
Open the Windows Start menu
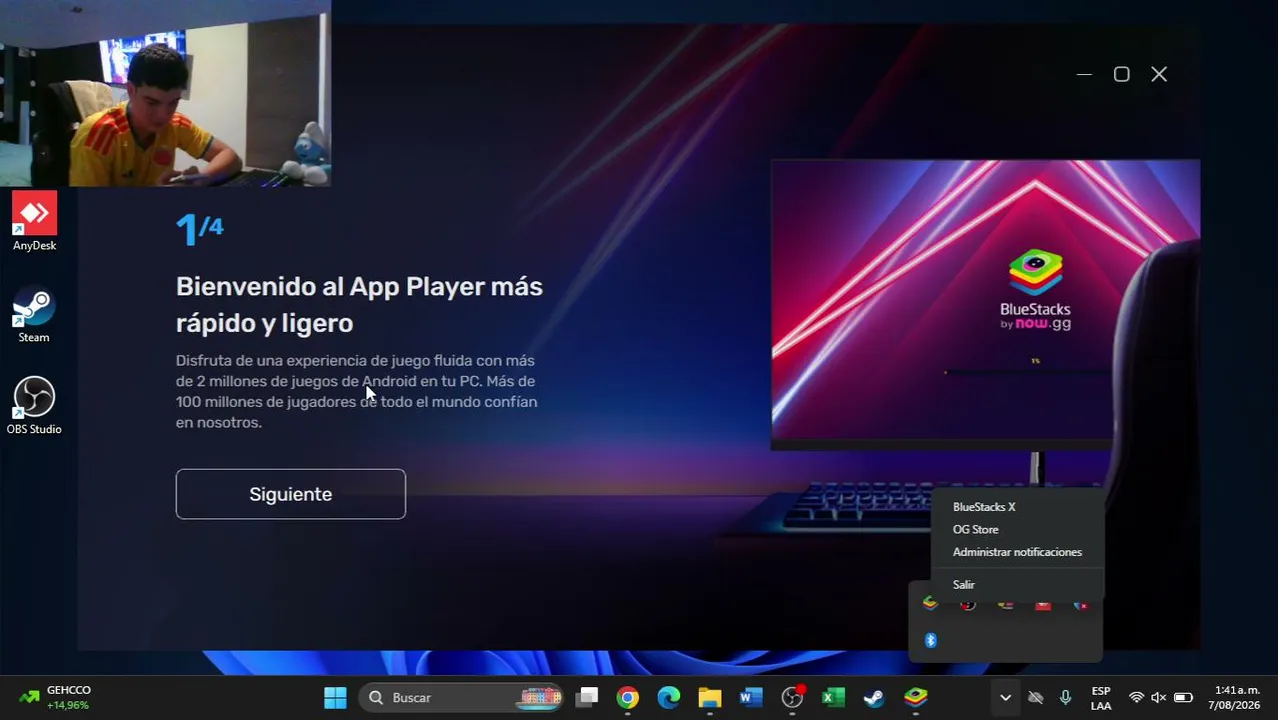click(335, 697)
